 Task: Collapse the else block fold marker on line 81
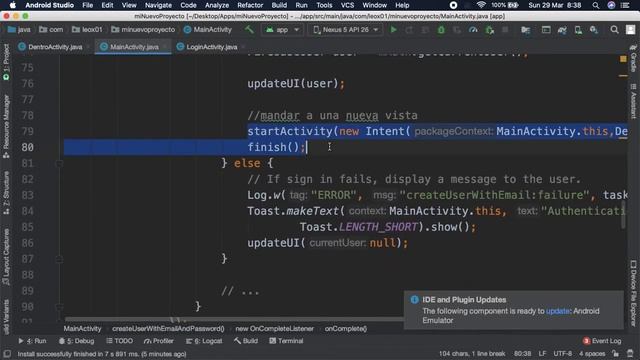click(x=59, y=163)
